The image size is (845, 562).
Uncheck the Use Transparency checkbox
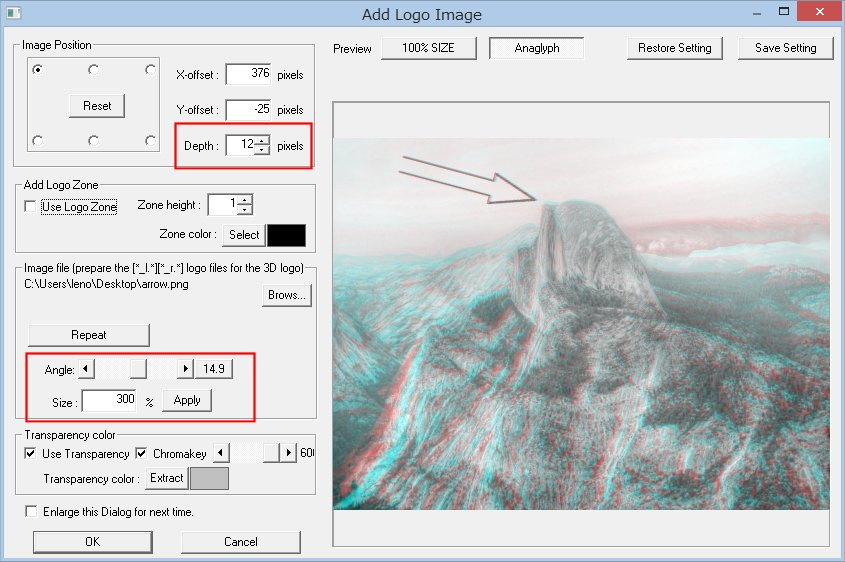click(x=31, y=453)
